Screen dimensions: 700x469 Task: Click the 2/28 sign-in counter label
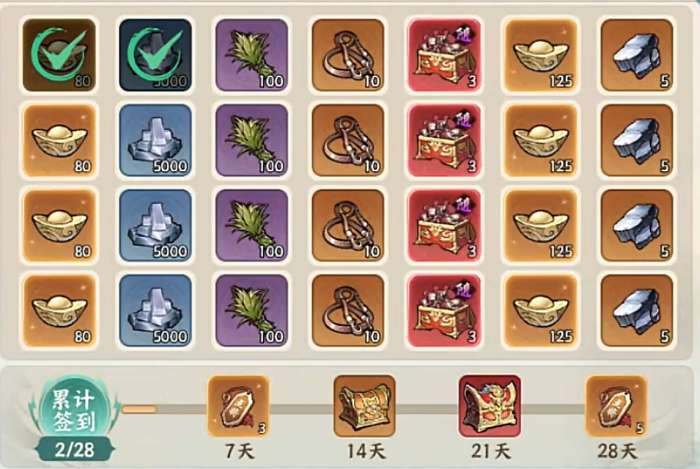click(x=75, y=449)
